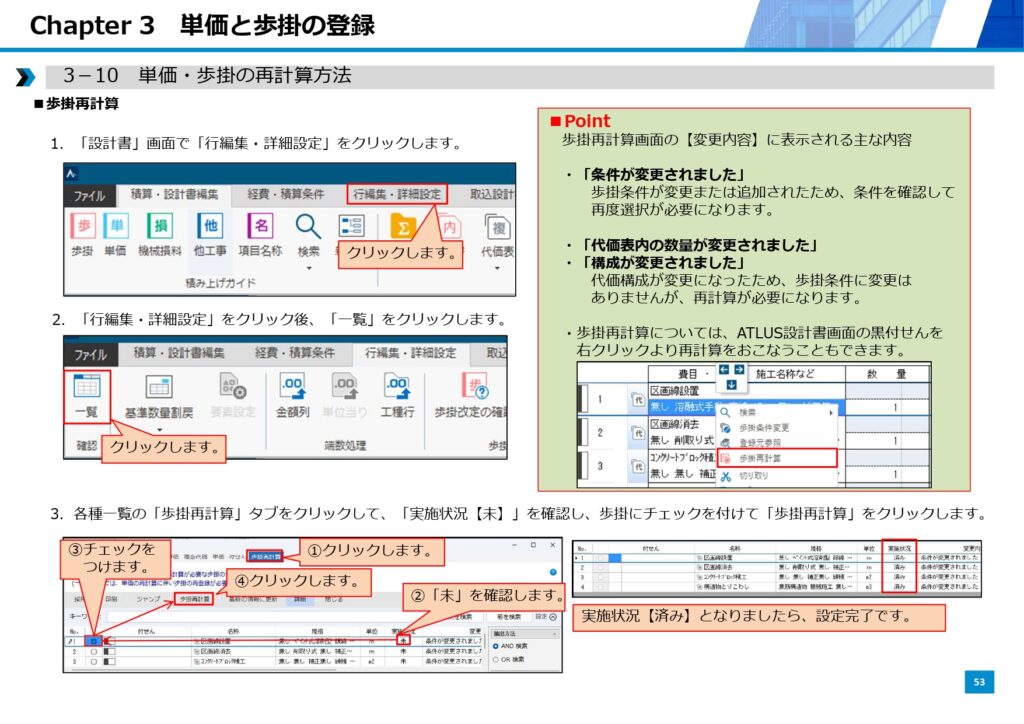Expand the 検索 dropdown arrow in the ribbon

pyautogui.click(x=309, y=269)
